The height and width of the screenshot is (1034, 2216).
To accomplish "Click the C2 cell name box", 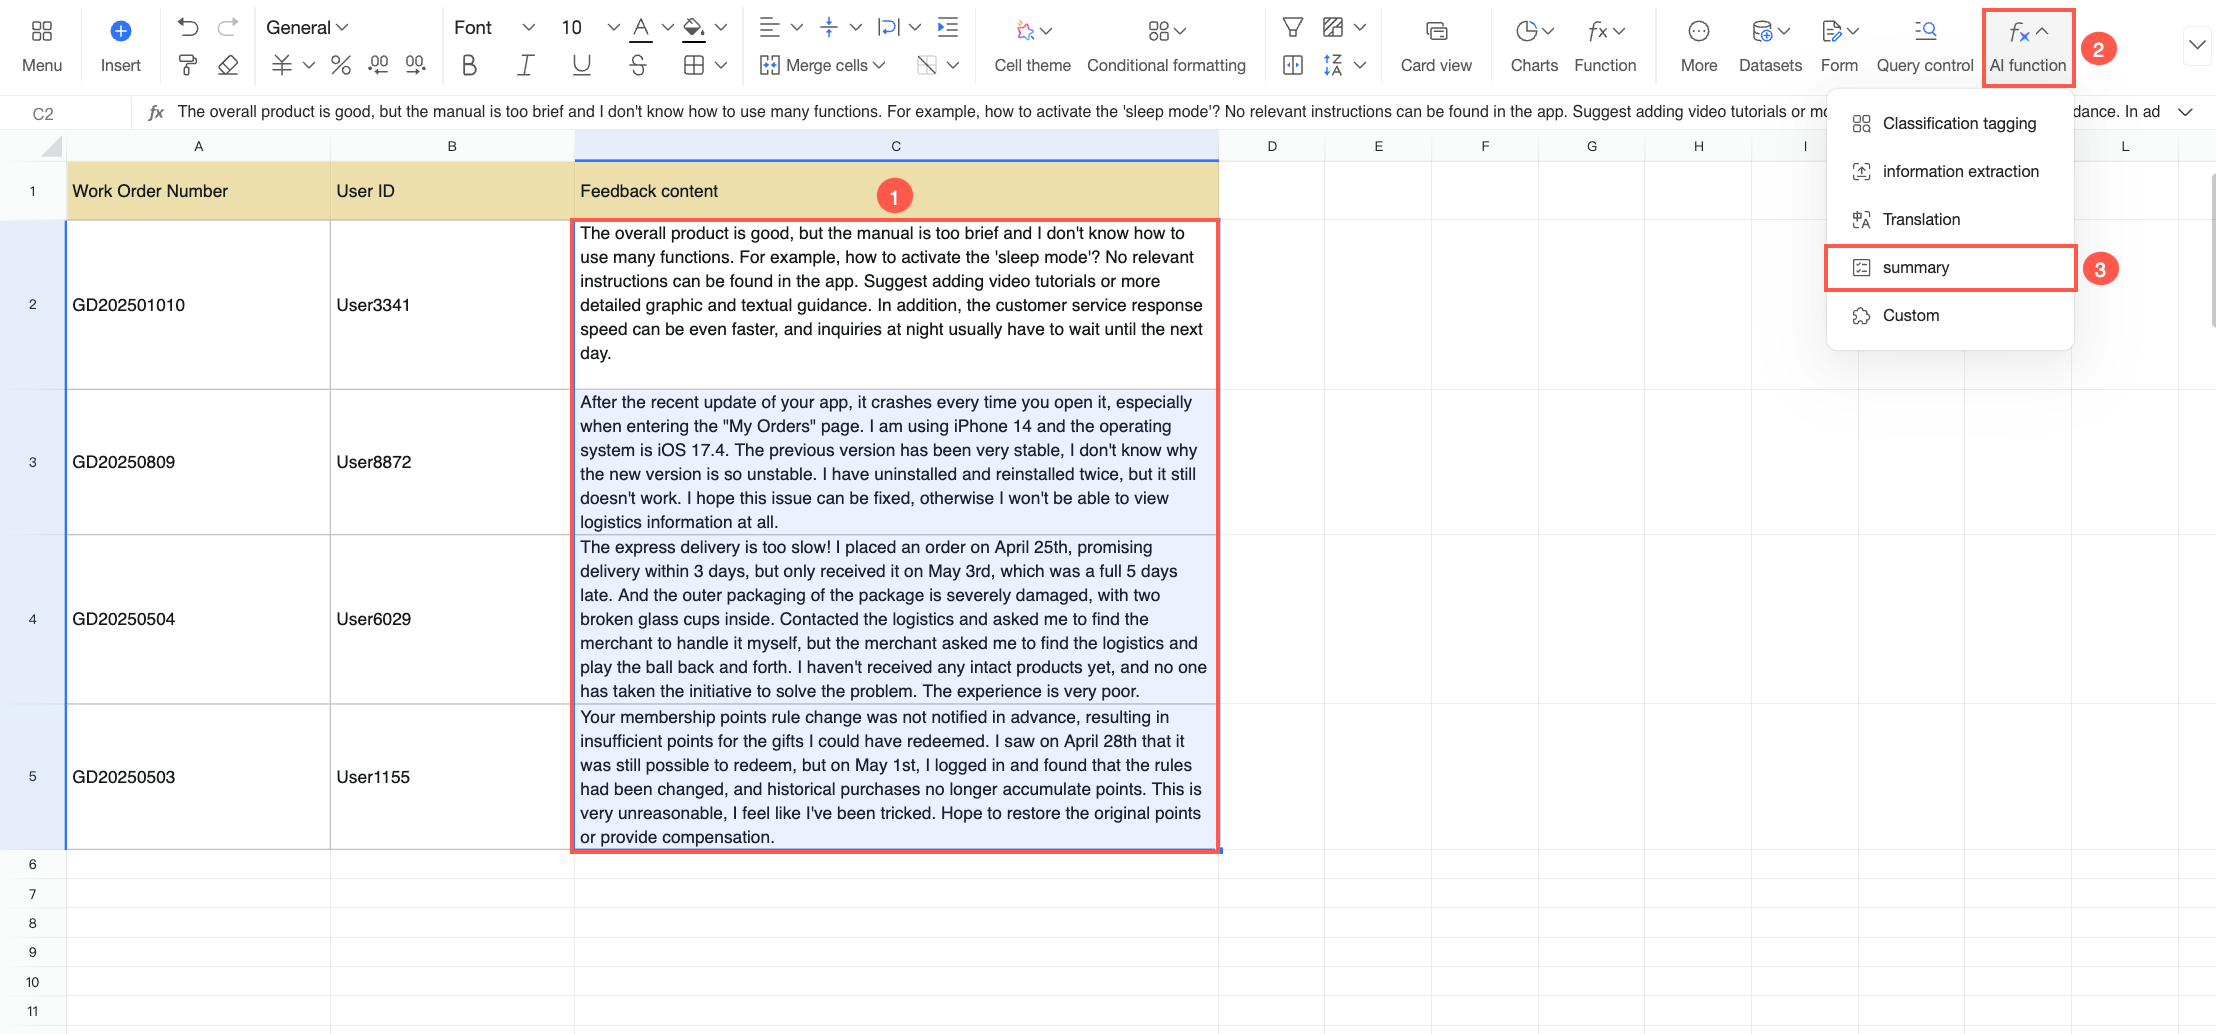I will [43, 114].
